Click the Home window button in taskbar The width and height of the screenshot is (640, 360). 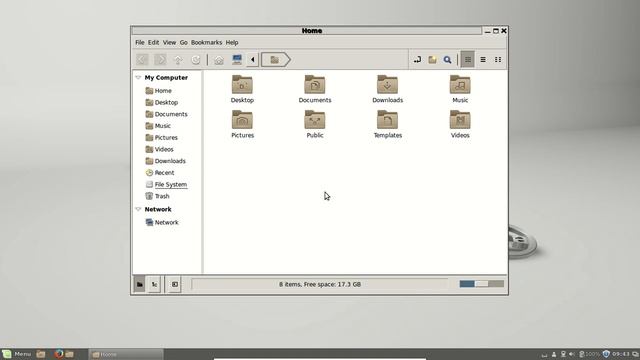[126, 354]
